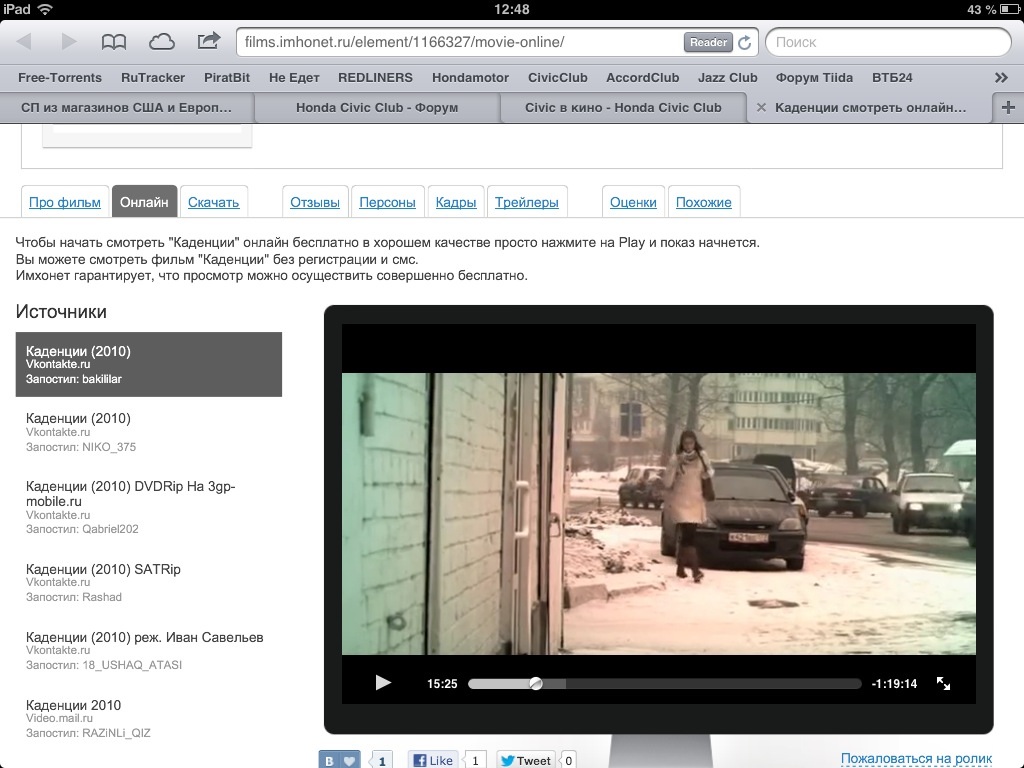The width and height of the screenshot is (1024, 768).
Task: Click the elapsed time 15:25
Action: [442, 684]
